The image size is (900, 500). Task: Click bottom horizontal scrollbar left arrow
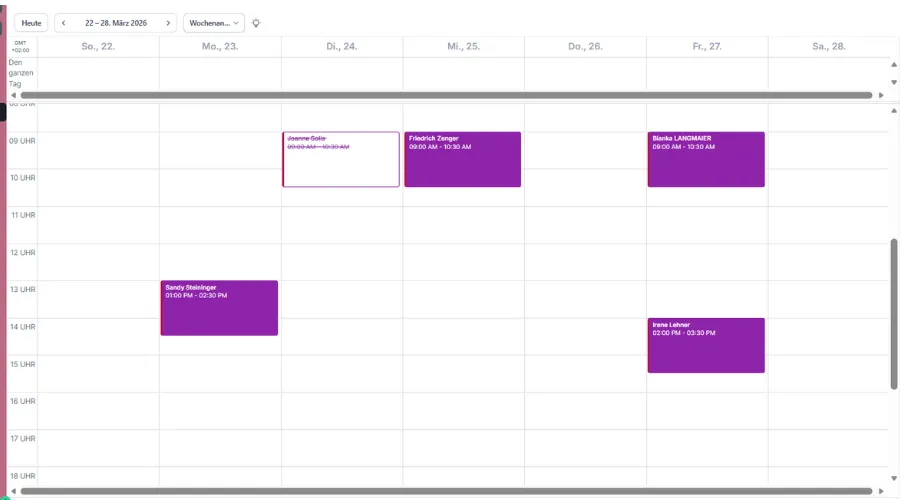coord(13,491)
